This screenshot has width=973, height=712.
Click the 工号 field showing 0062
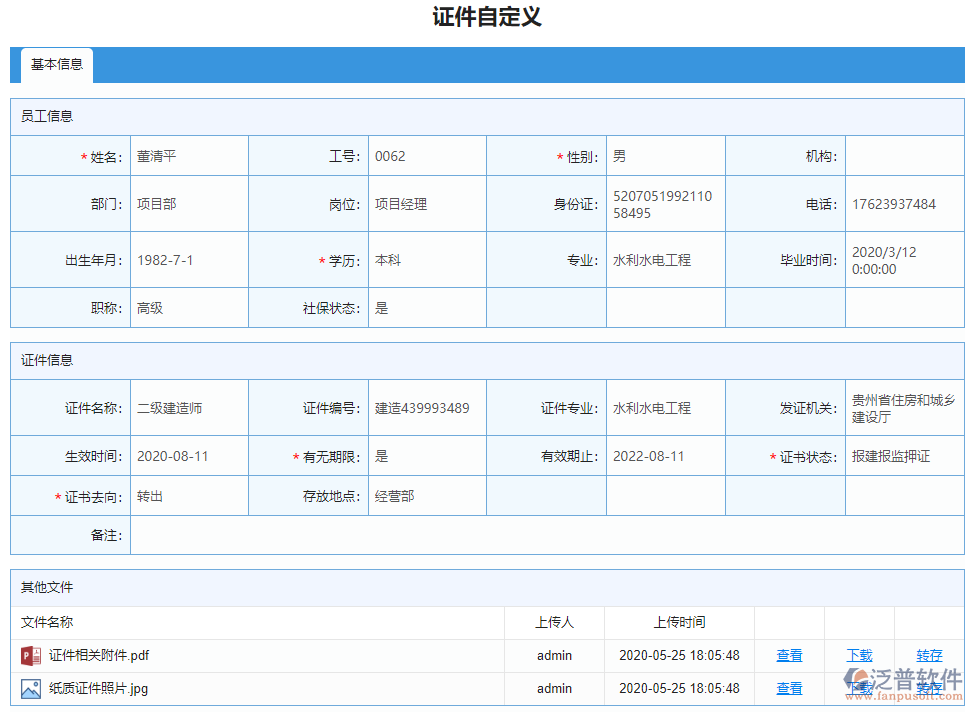point(427,156)
